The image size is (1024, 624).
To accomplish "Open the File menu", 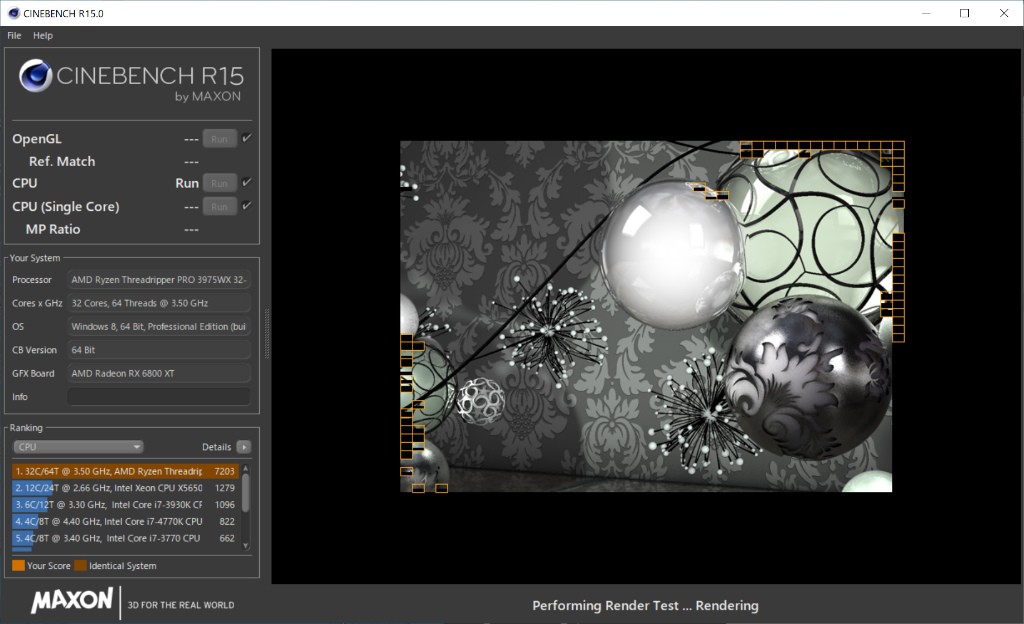I will point(14,35).
